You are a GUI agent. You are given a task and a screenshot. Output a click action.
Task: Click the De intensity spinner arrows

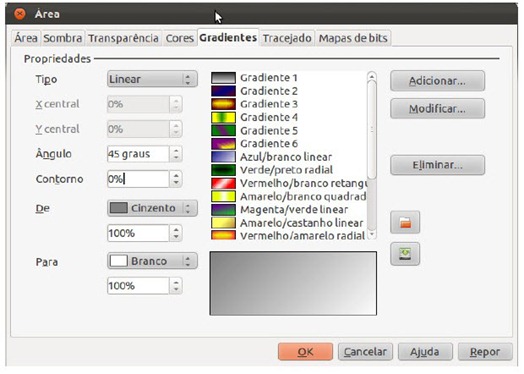pyautogui.click(x=176, y=233)
